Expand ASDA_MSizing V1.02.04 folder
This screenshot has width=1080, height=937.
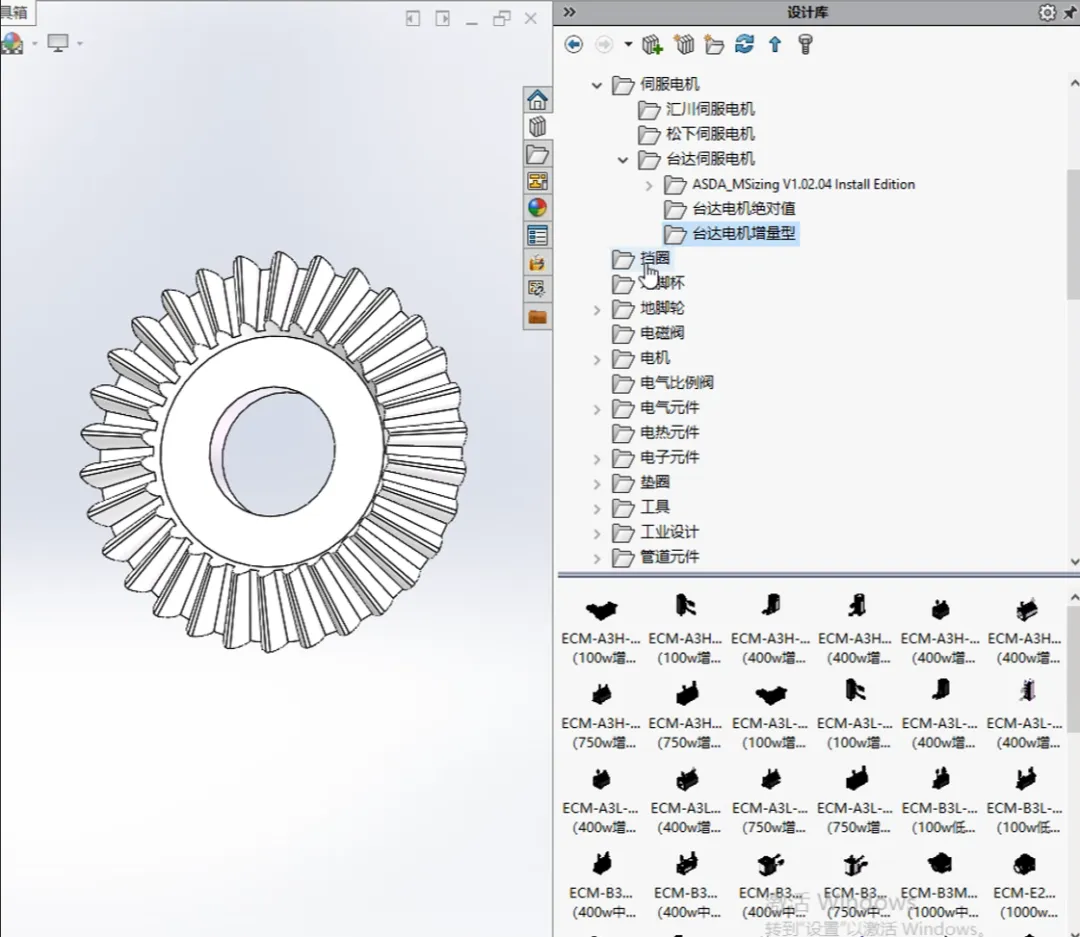(649, 185)
